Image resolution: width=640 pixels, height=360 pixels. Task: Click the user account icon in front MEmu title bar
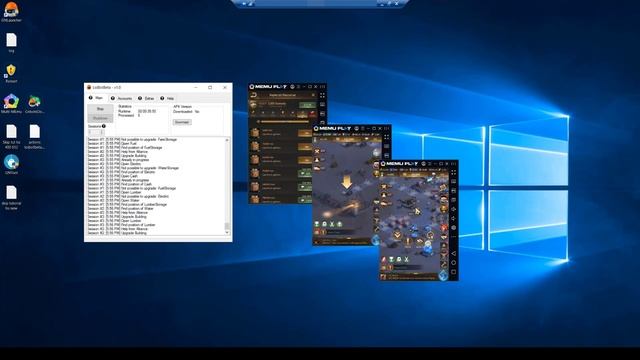(423, 164)
